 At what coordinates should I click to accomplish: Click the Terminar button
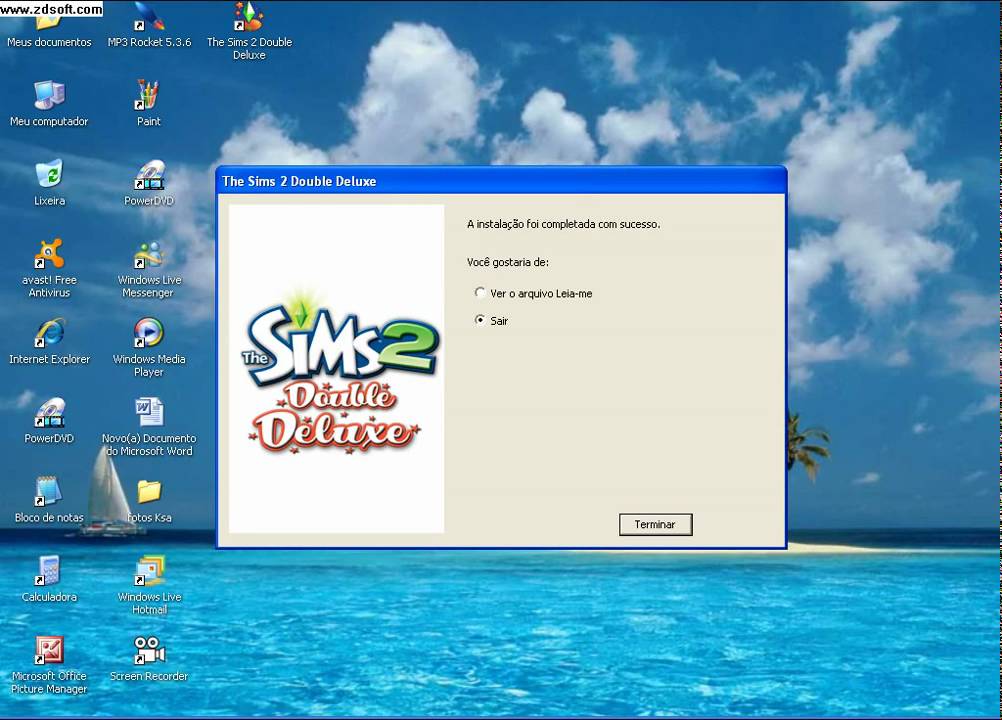pos(656,525)
